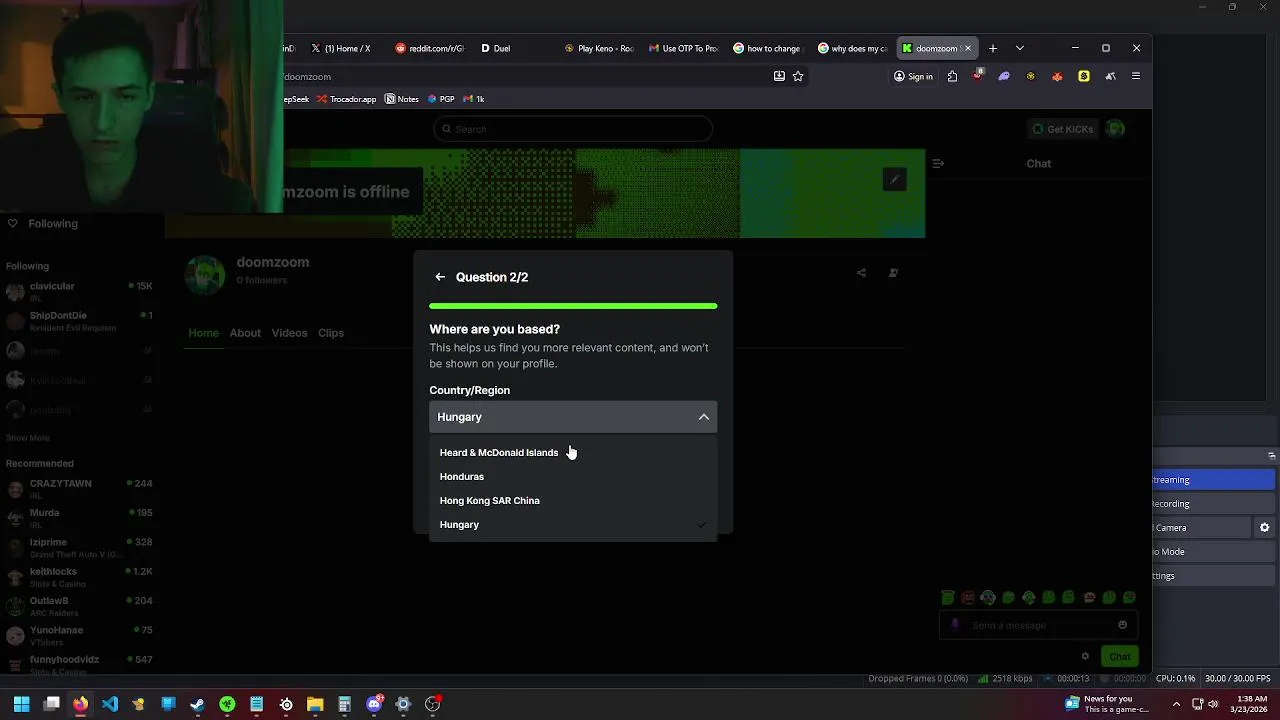Open a new browser tab with plus button

[x=993, y=48]
